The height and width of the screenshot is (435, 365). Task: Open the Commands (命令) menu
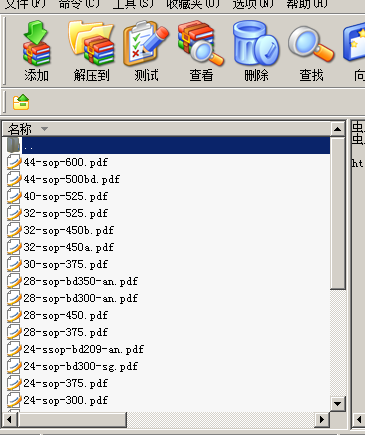[79, 4]
